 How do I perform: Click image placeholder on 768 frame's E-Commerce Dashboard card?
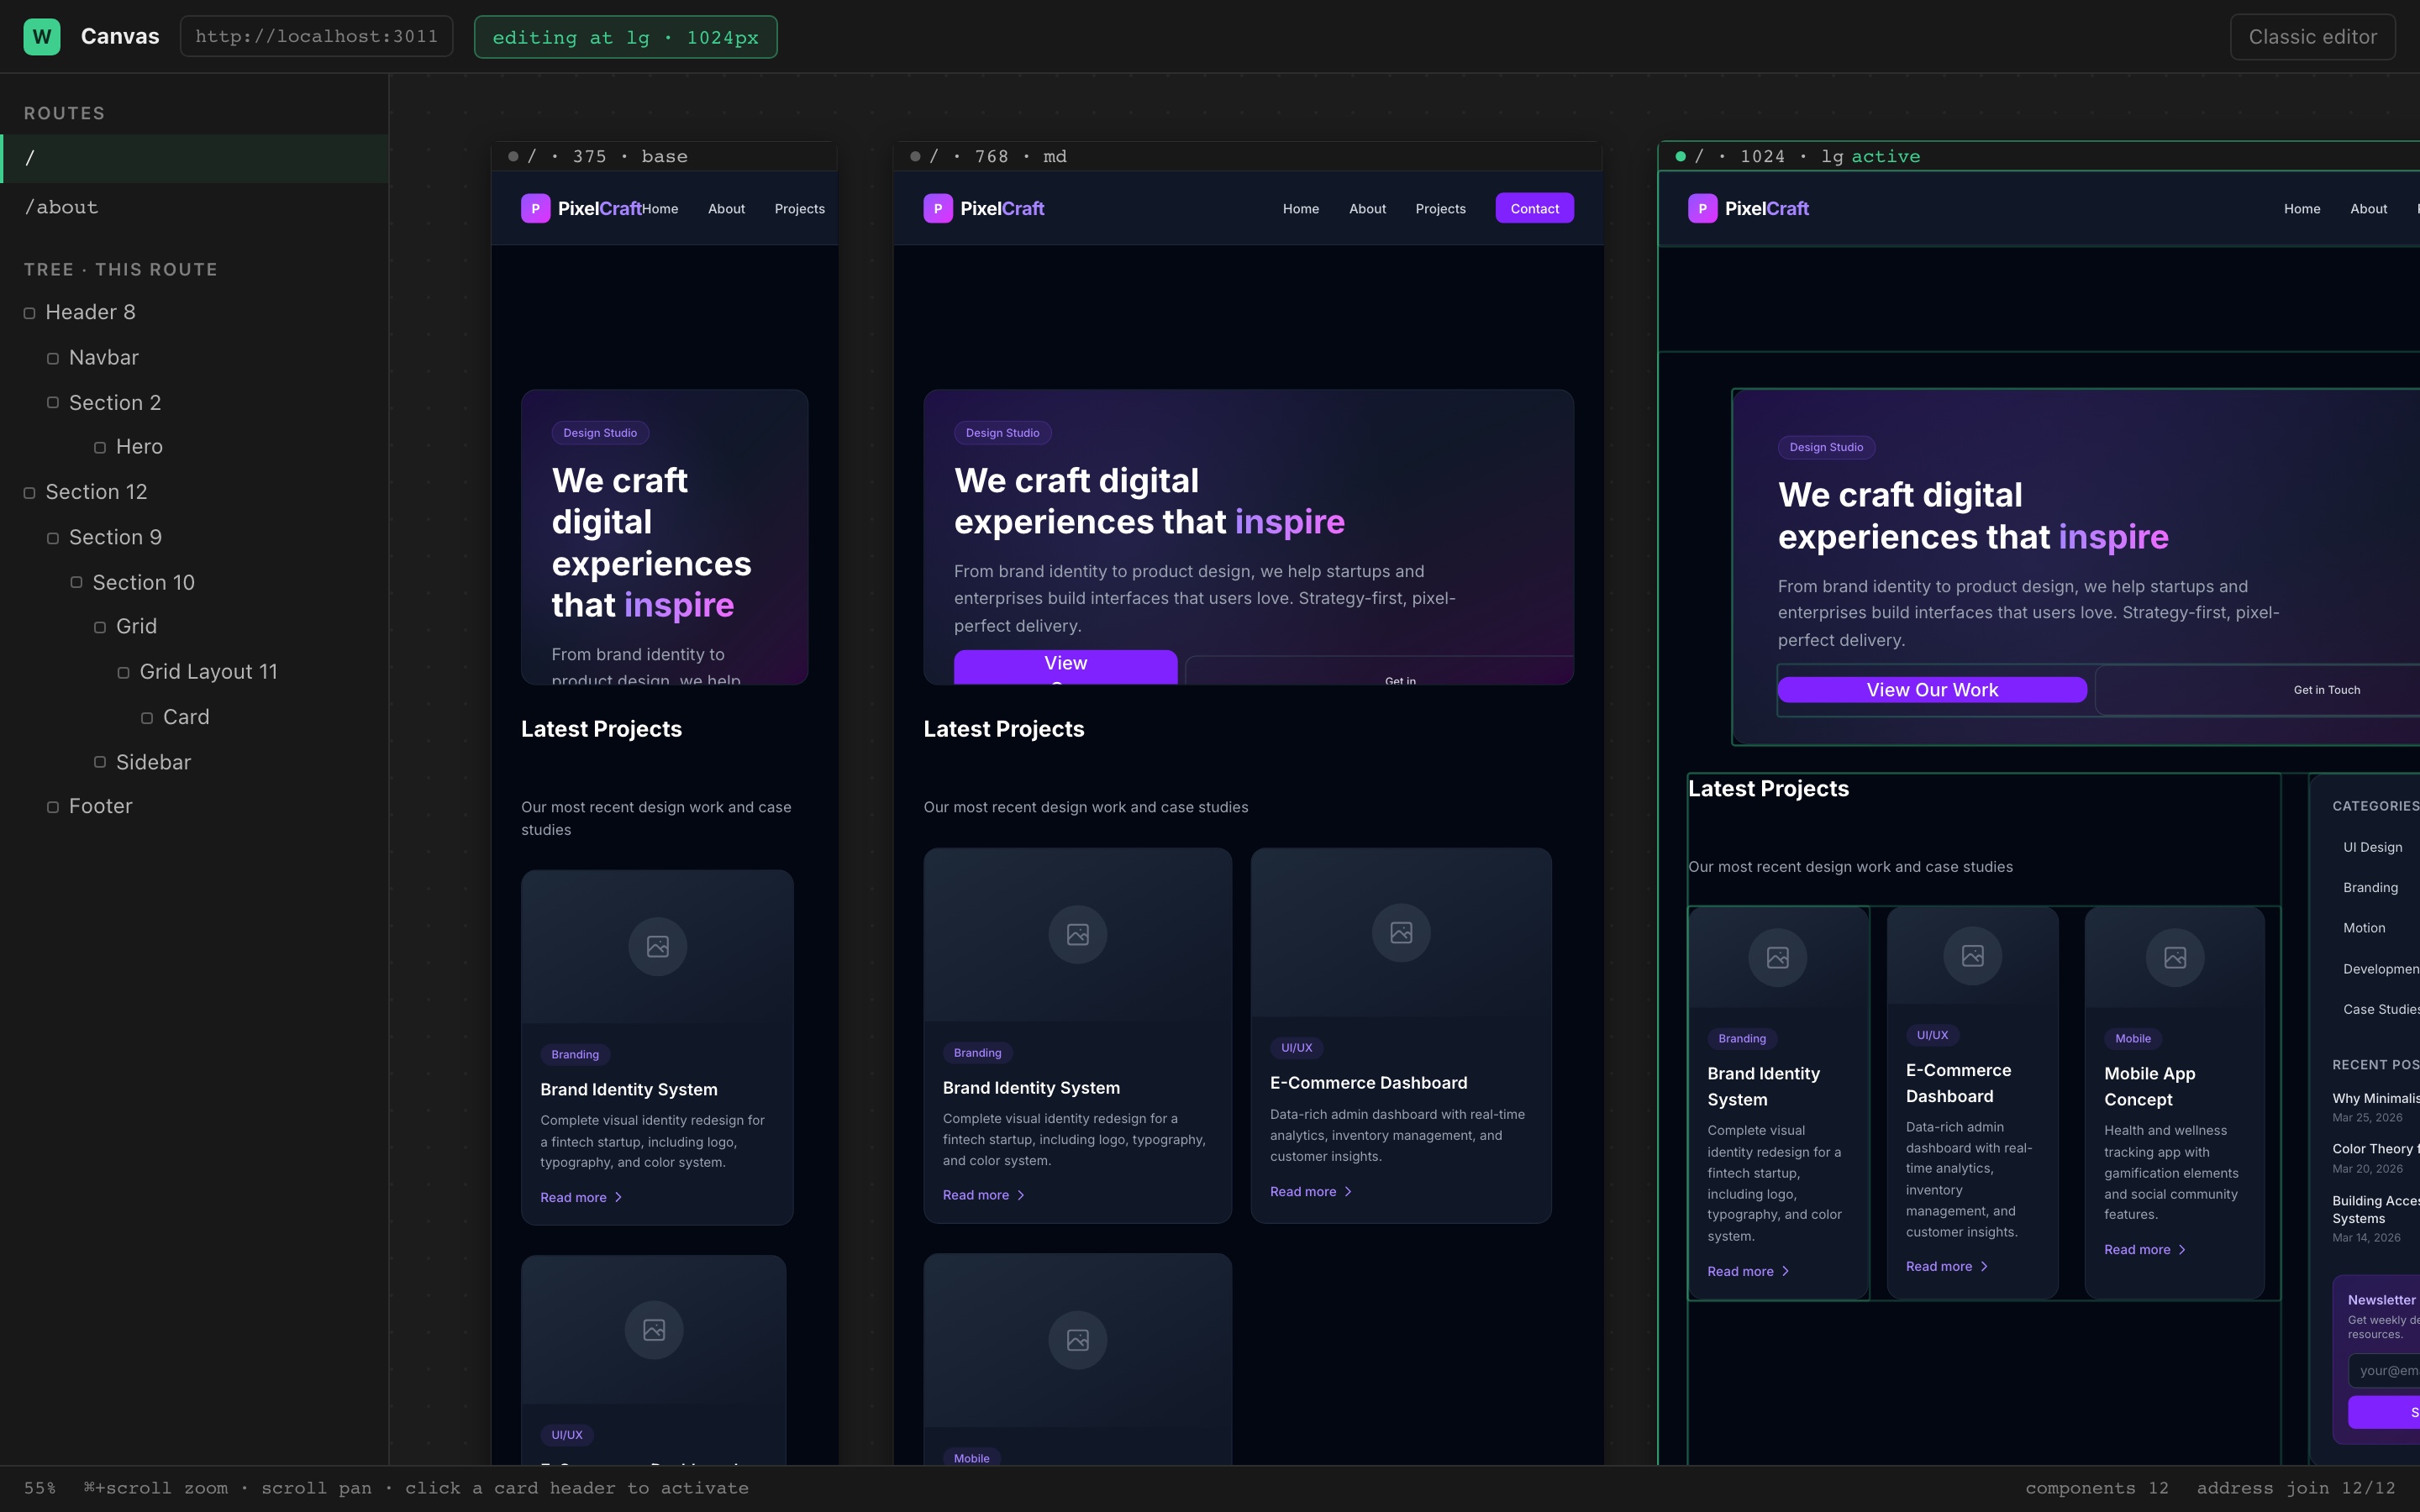coord(1401,932)
